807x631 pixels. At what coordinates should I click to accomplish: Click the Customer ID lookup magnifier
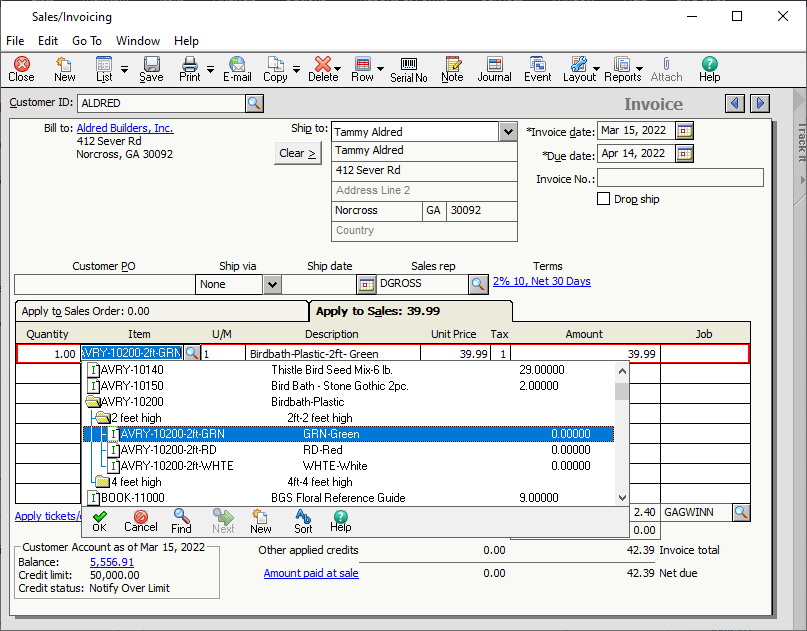pyautogui.click(x=254, y=103)
